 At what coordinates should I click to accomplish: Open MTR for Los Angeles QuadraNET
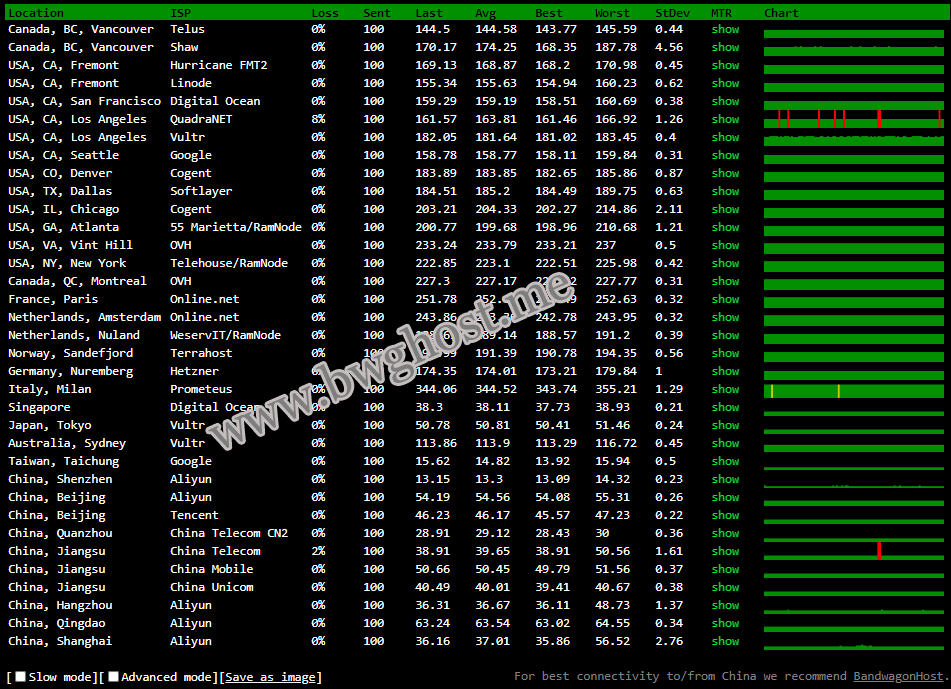pos(725,119)
